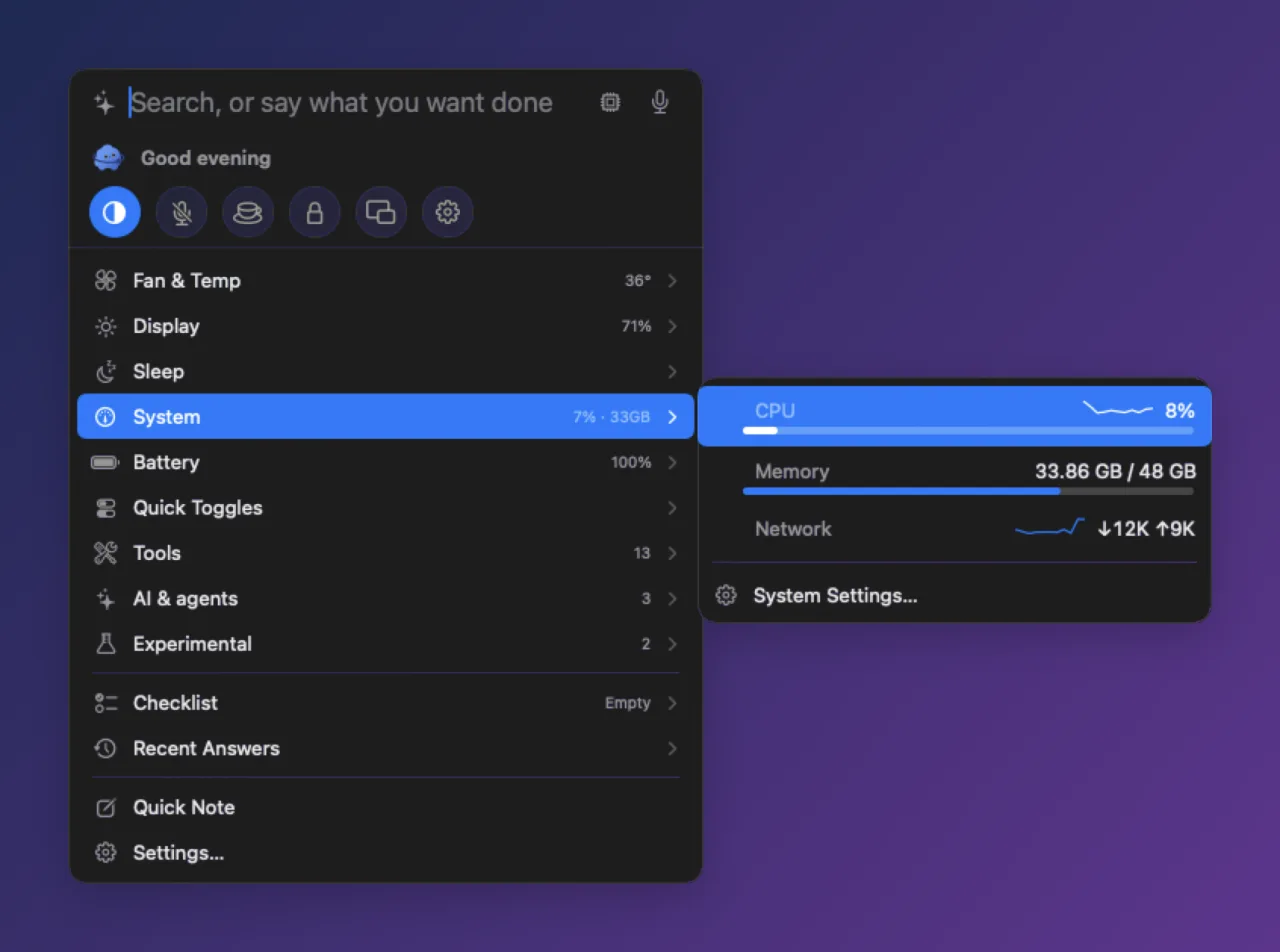This screenshot has width=1280, height=952.
Task: Click the round gear button in the quick-action row
Action: 448,212
